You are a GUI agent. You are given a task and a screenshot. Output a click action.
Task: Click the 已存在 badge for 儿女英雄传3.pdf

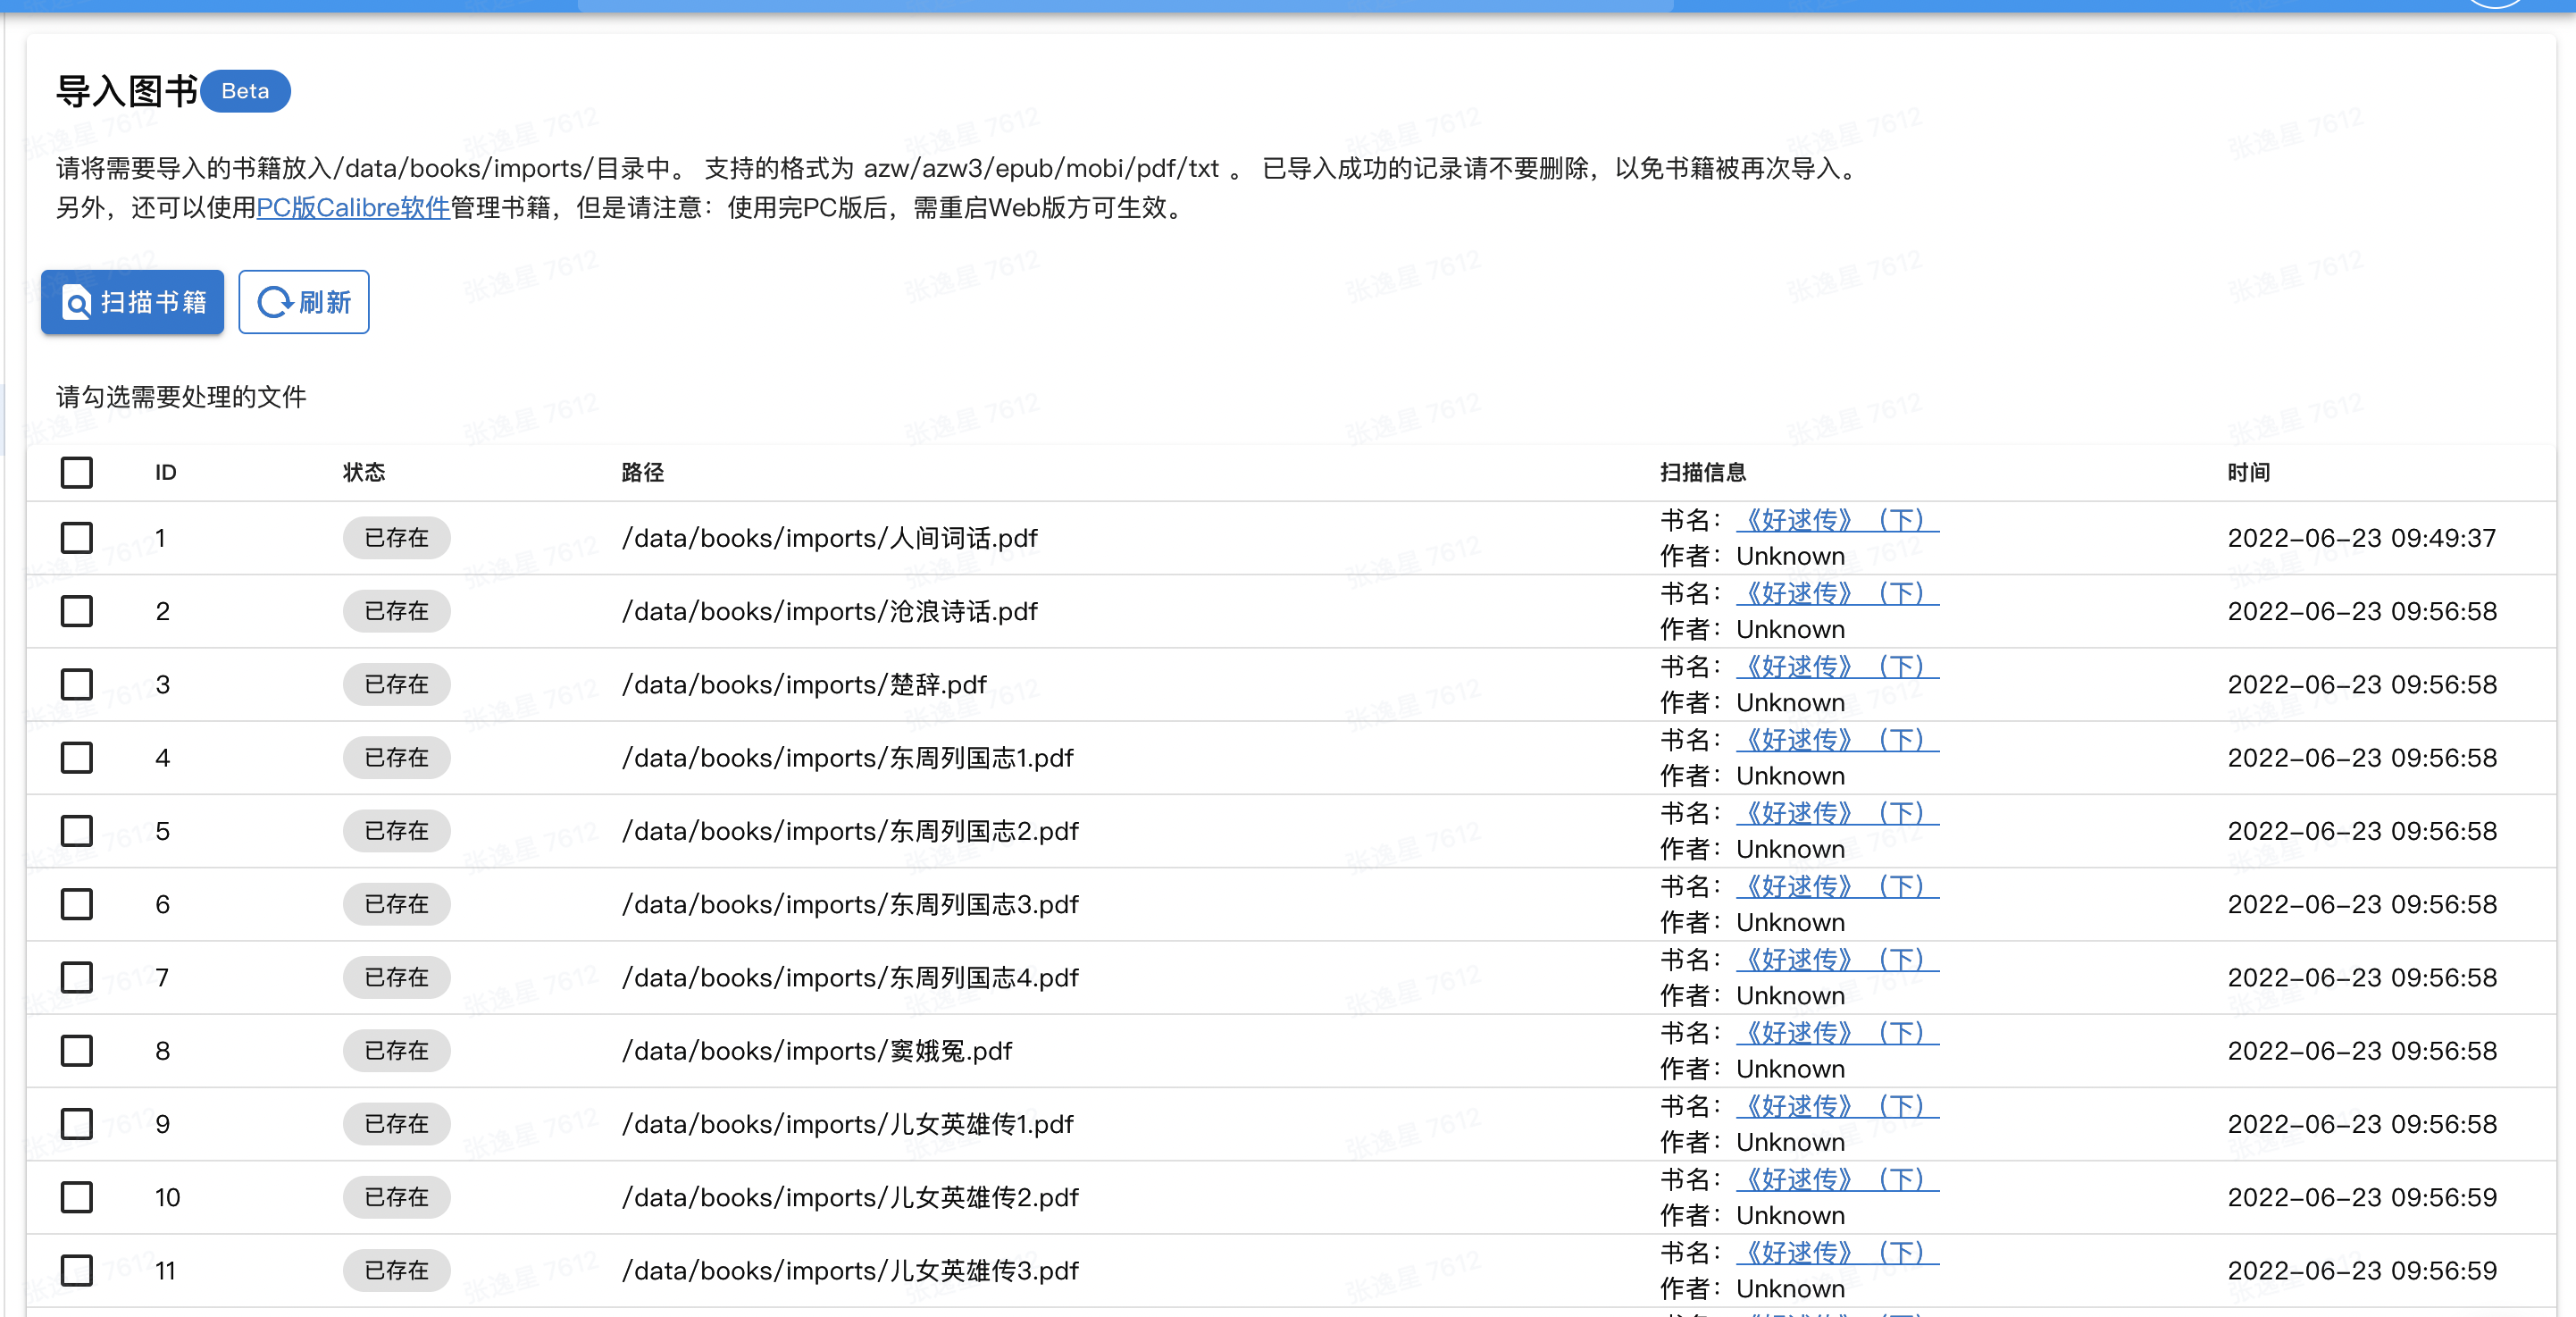(x=396, y=1270)
